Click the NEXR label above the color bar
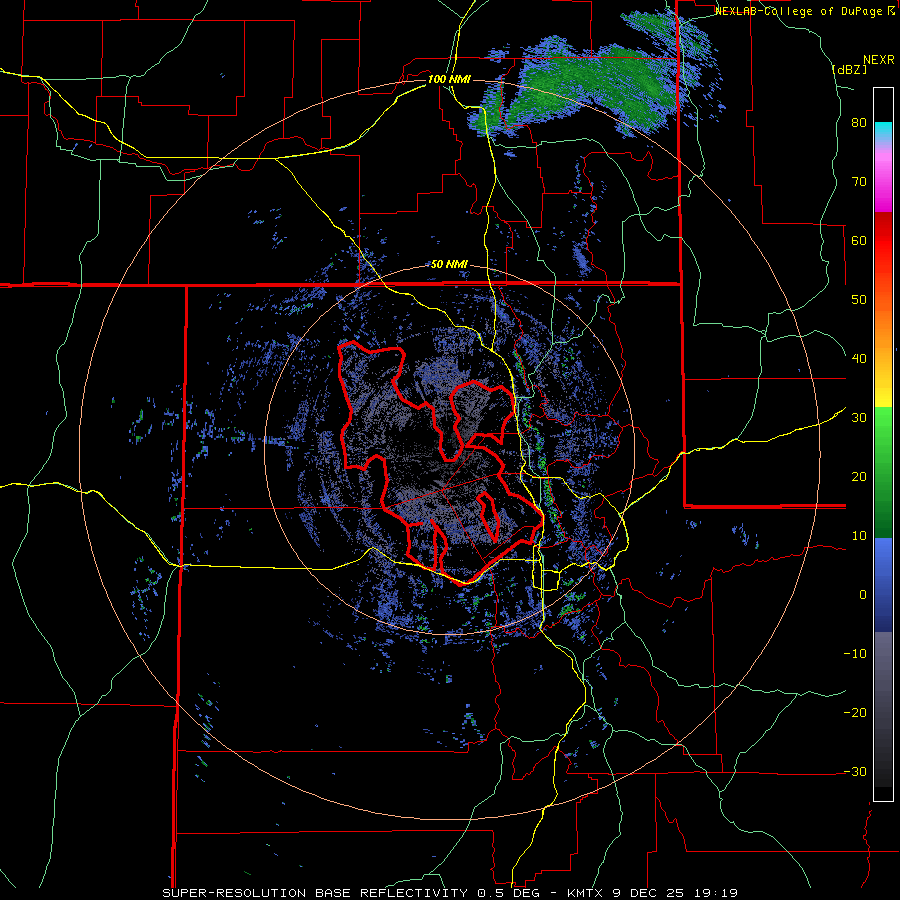The image size is (900, 900). [879, 60]
